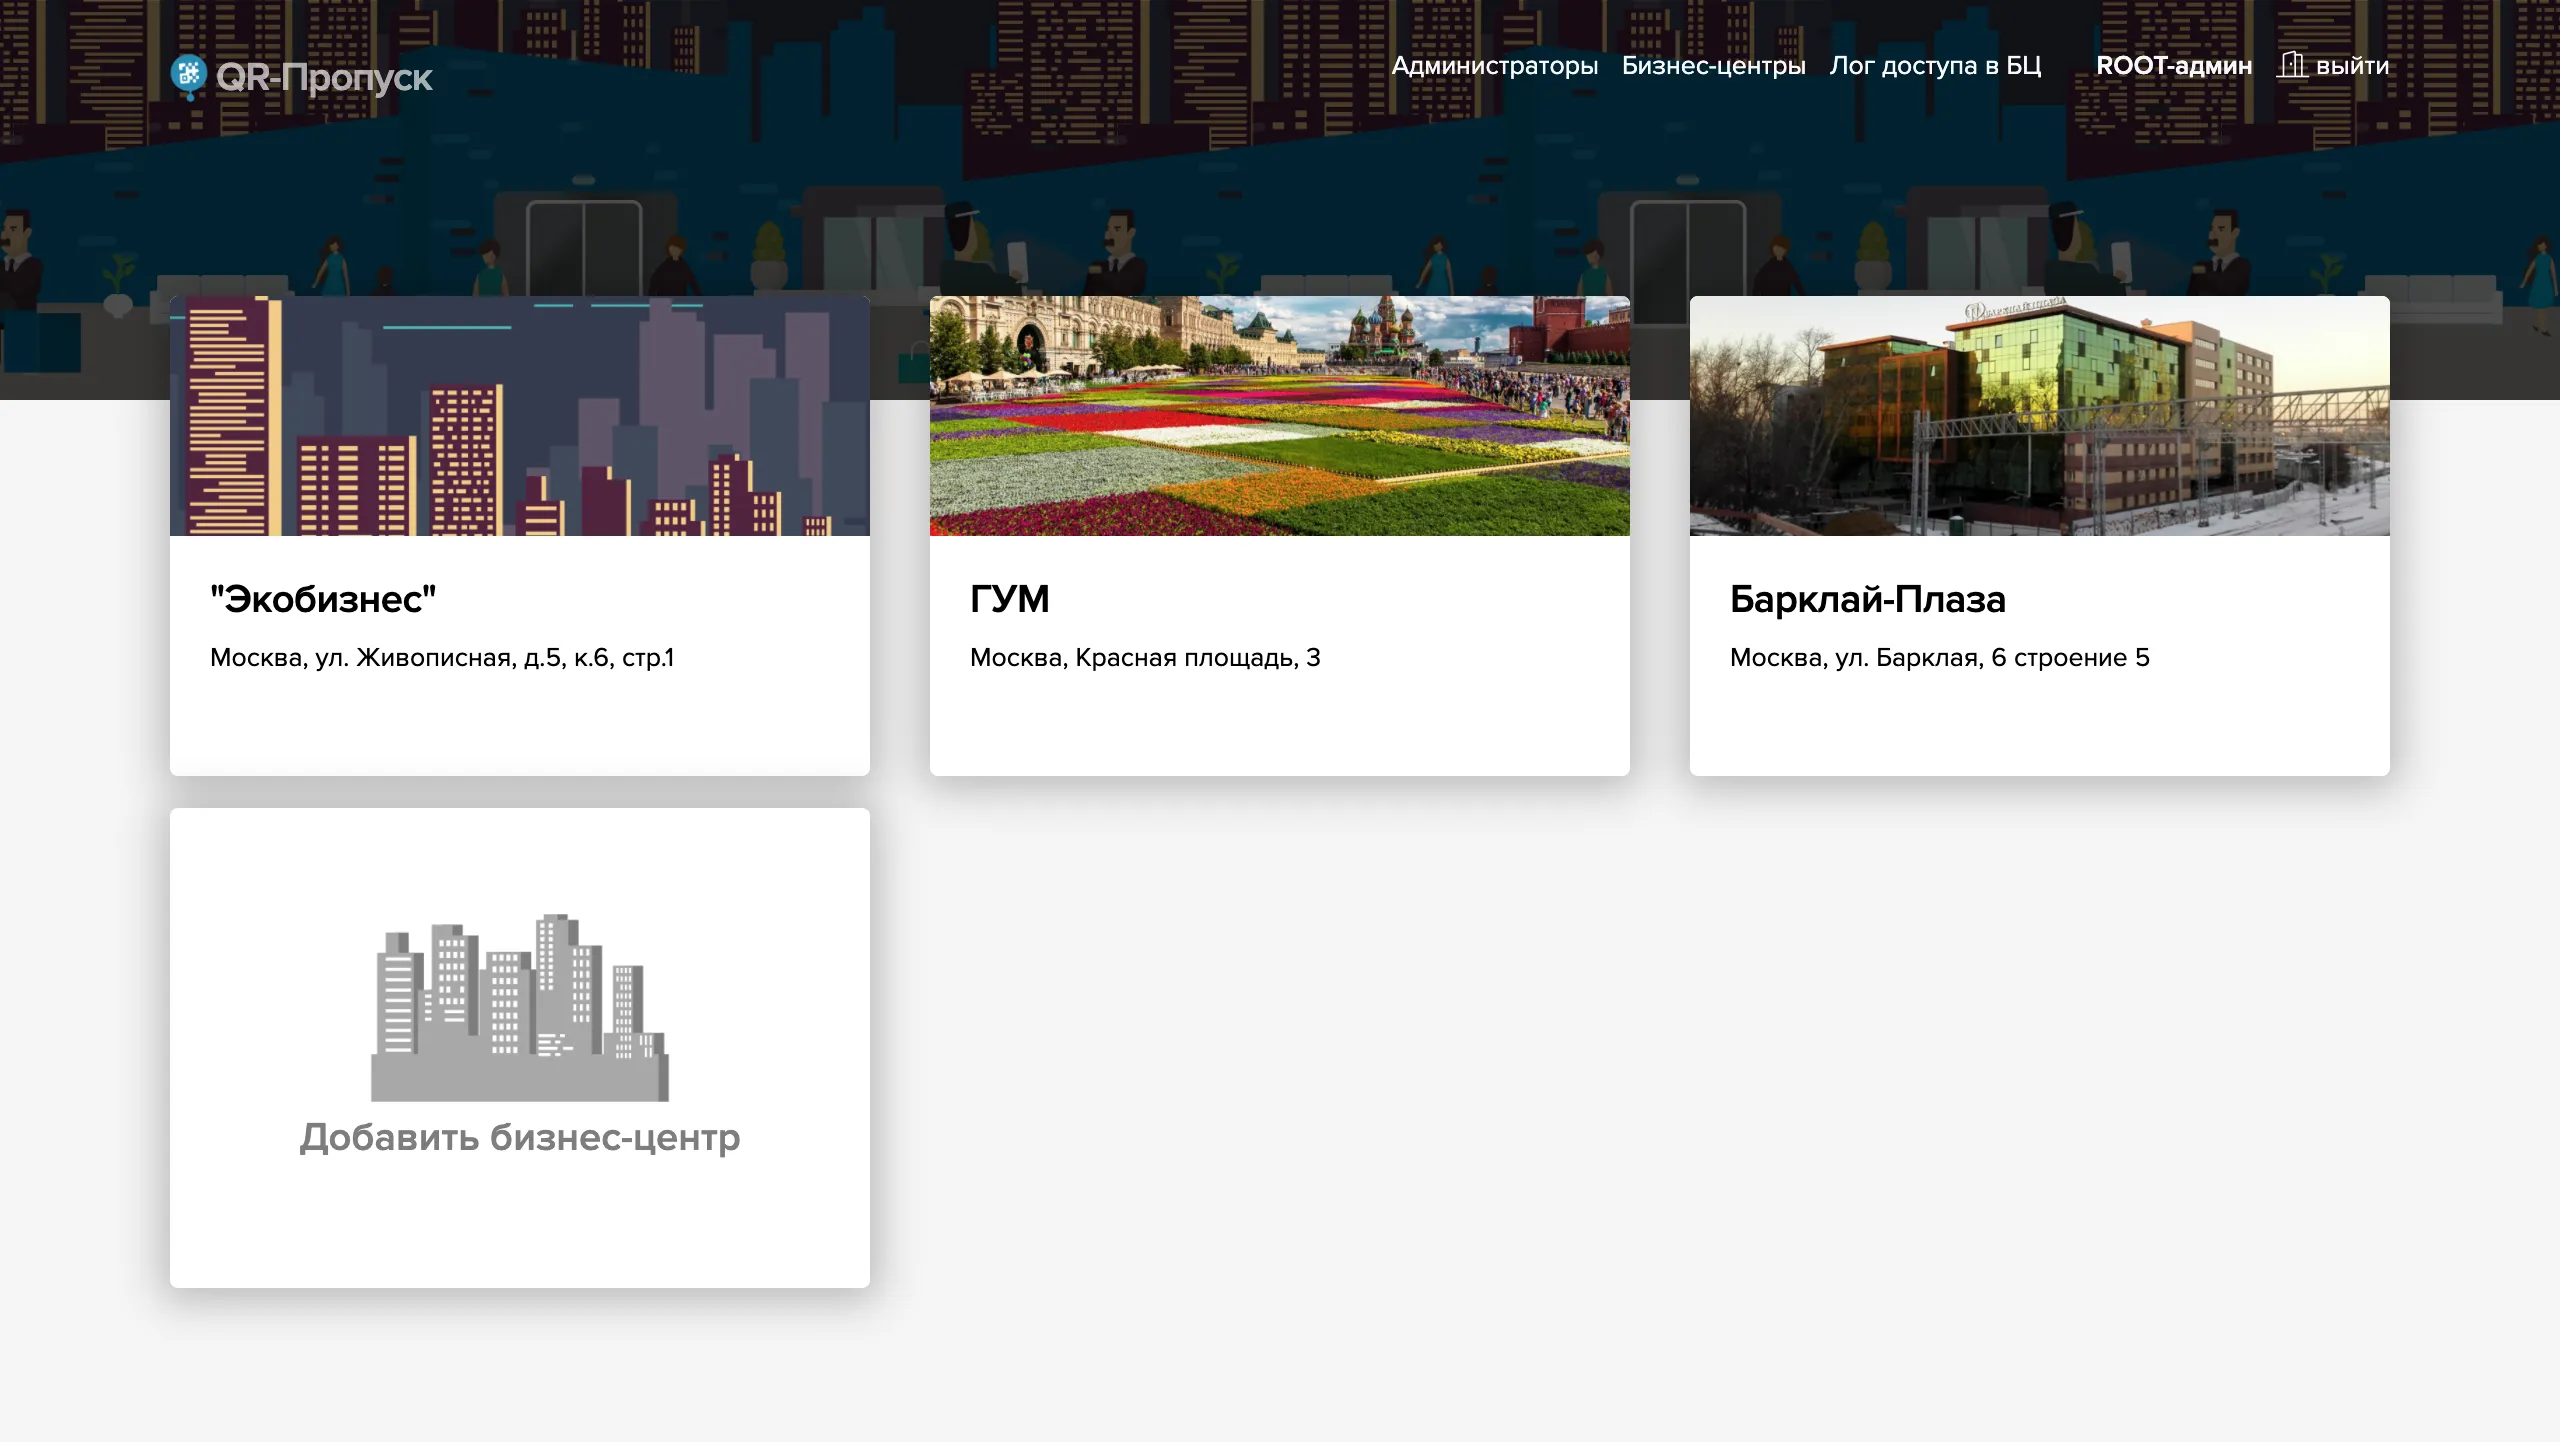Click the Экобизнес address Живописная street
The width and height of the screenshot is (2560, 1442).
coord(442,657)
